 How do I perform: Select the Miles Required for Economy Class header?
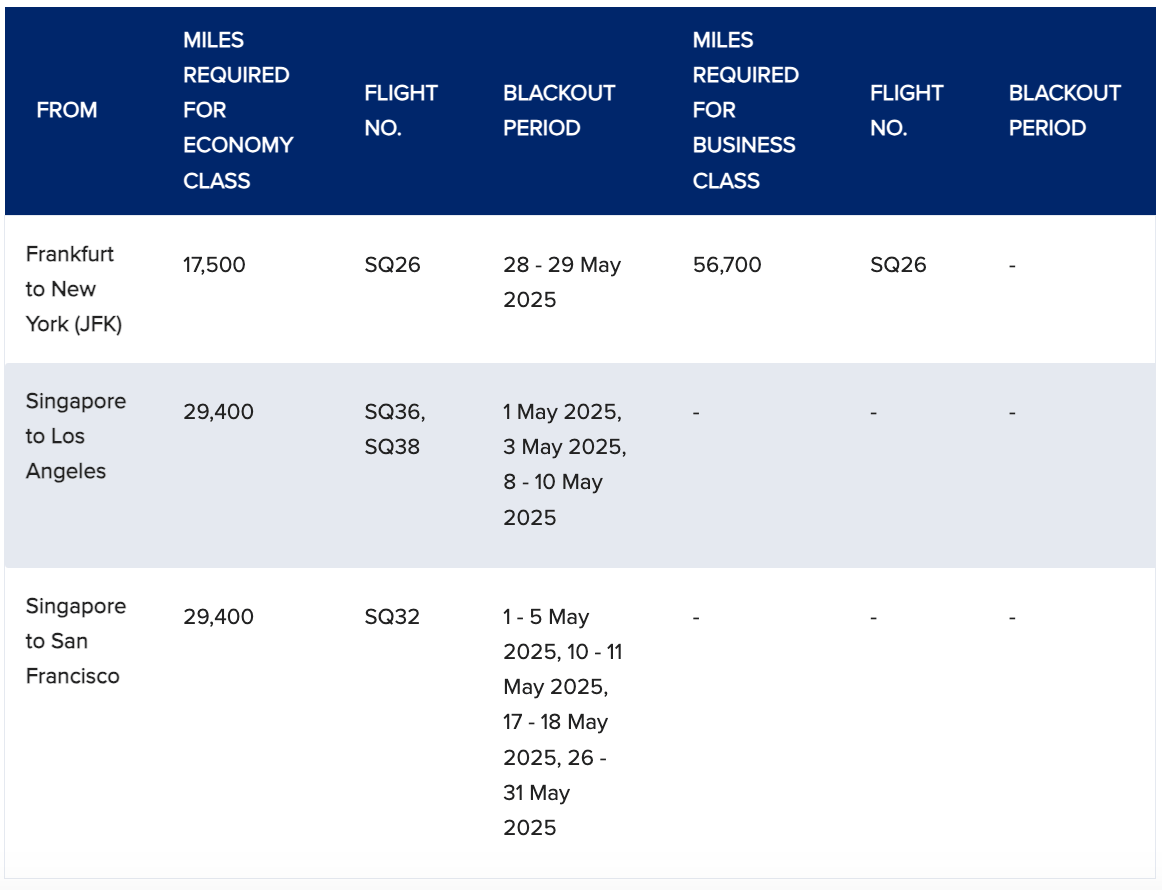[x=238, y=110]
